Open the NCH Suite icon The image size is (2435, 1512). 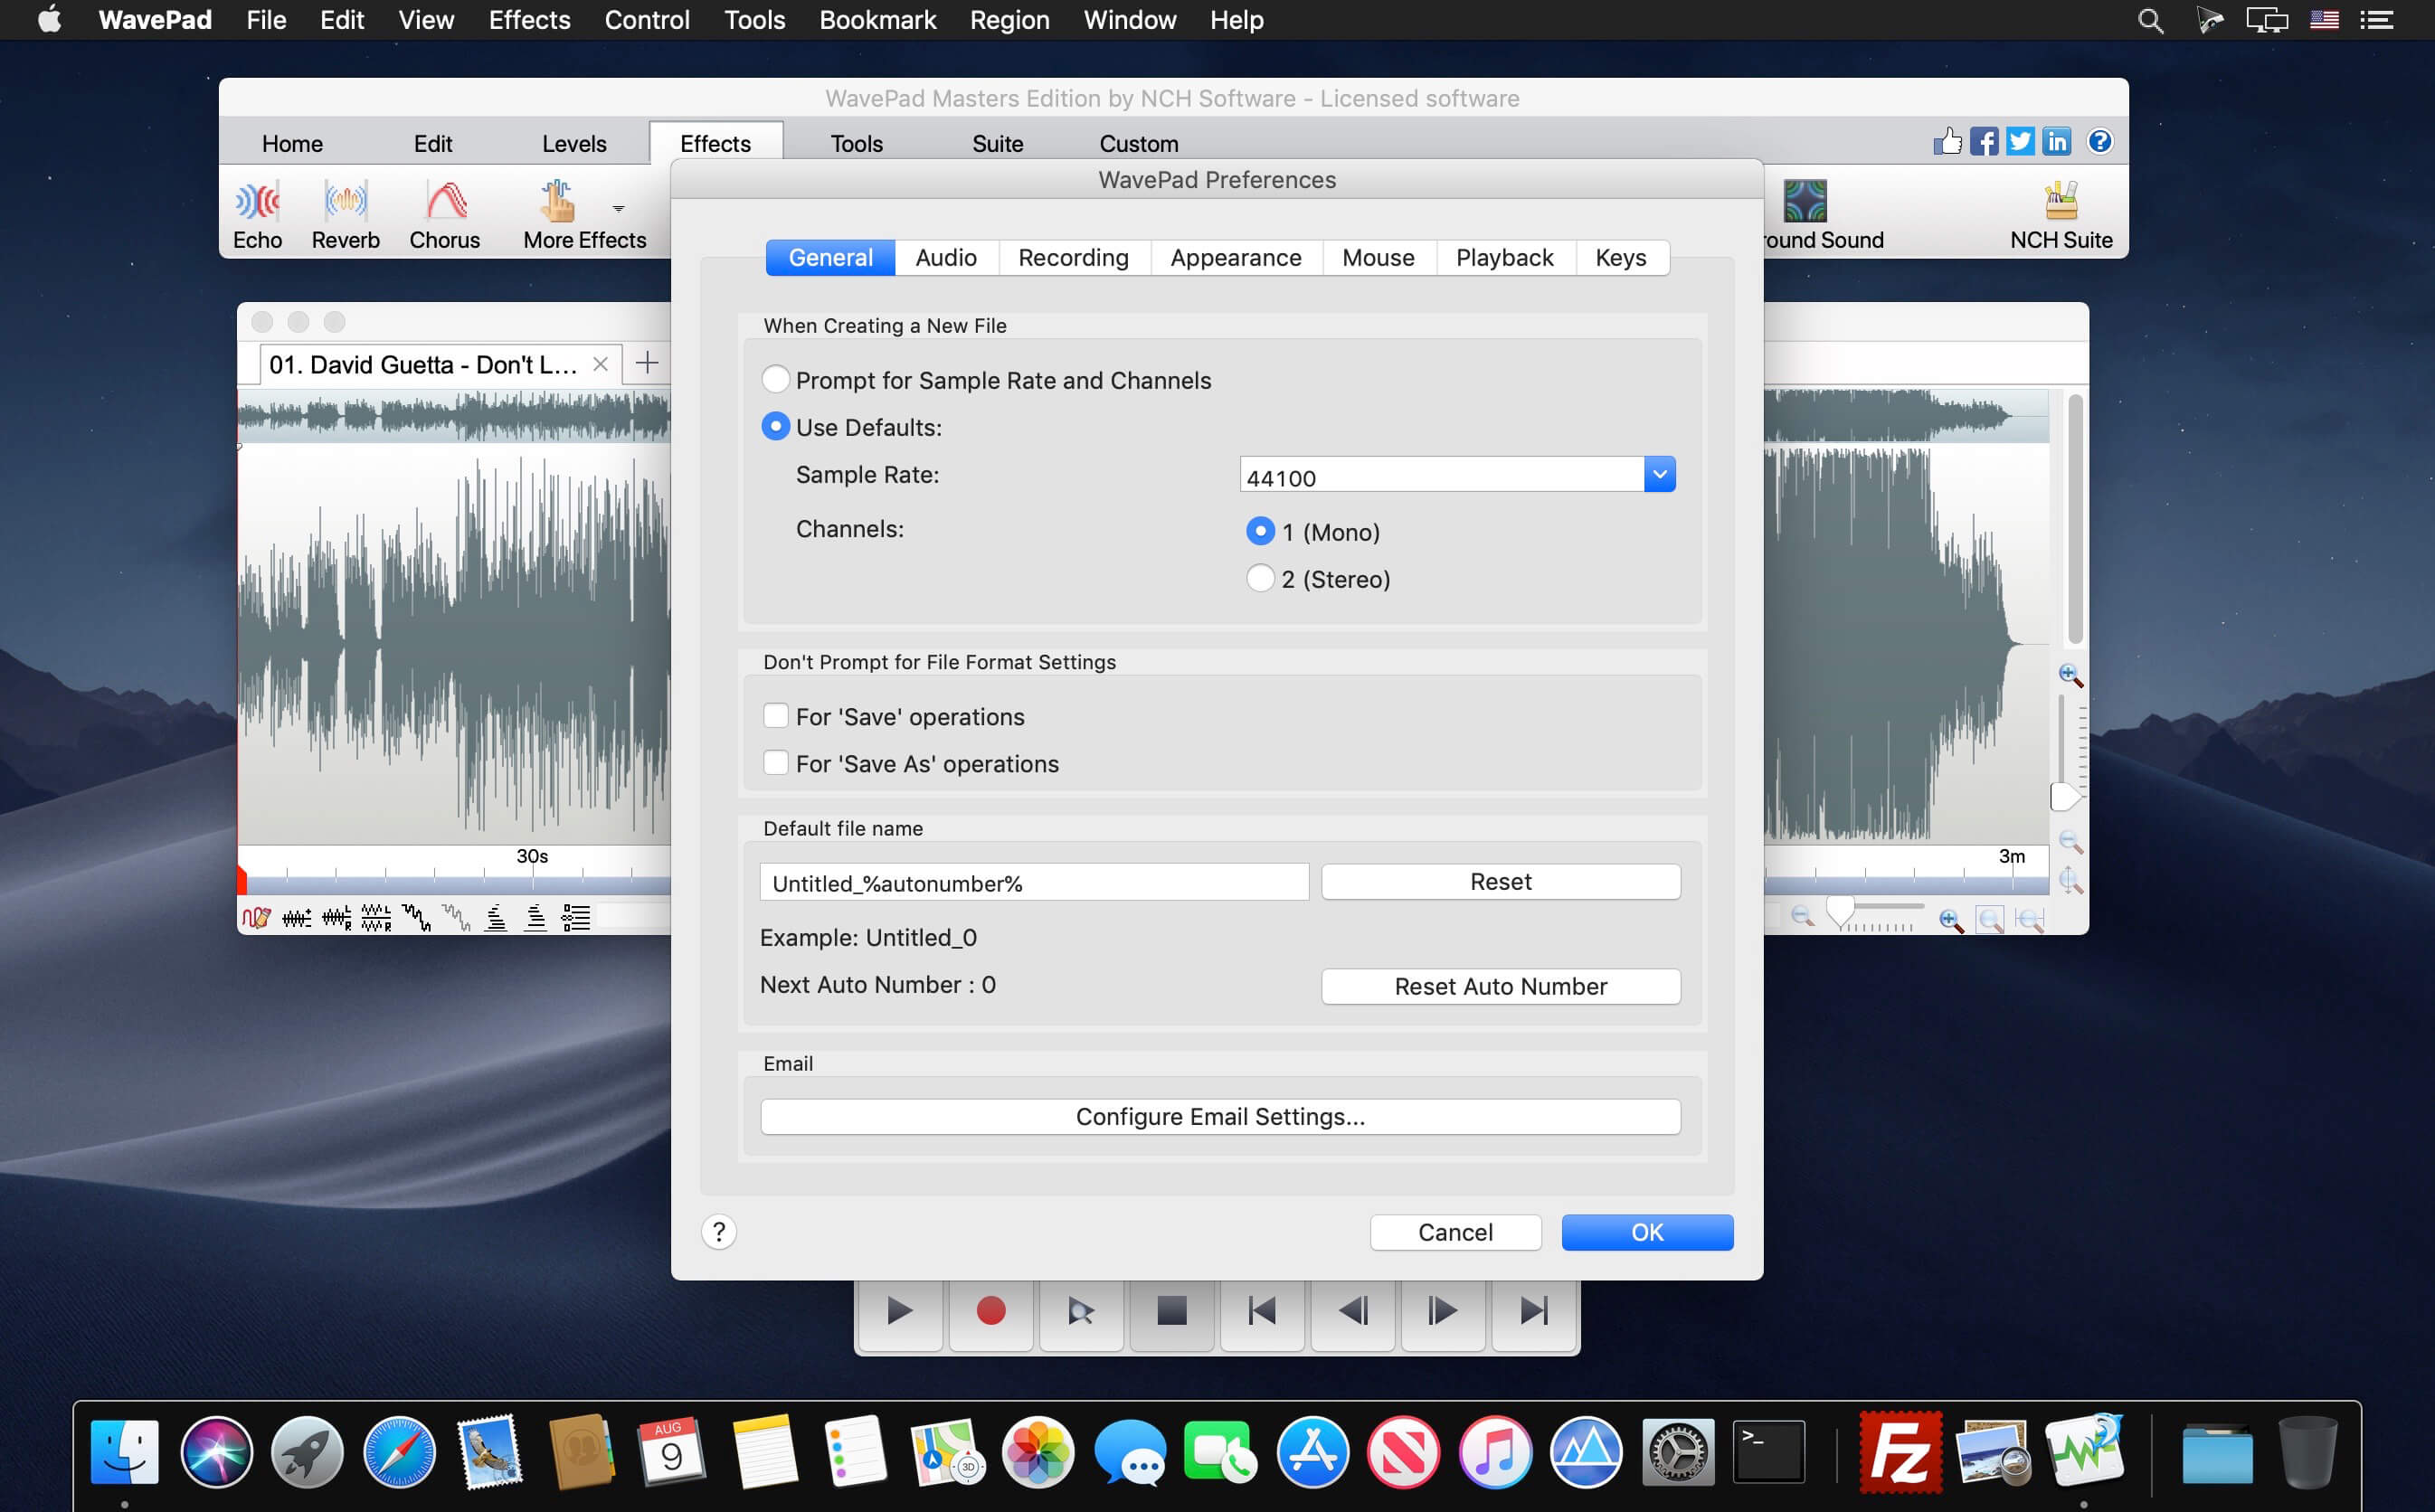click(x=2060, y=203)
